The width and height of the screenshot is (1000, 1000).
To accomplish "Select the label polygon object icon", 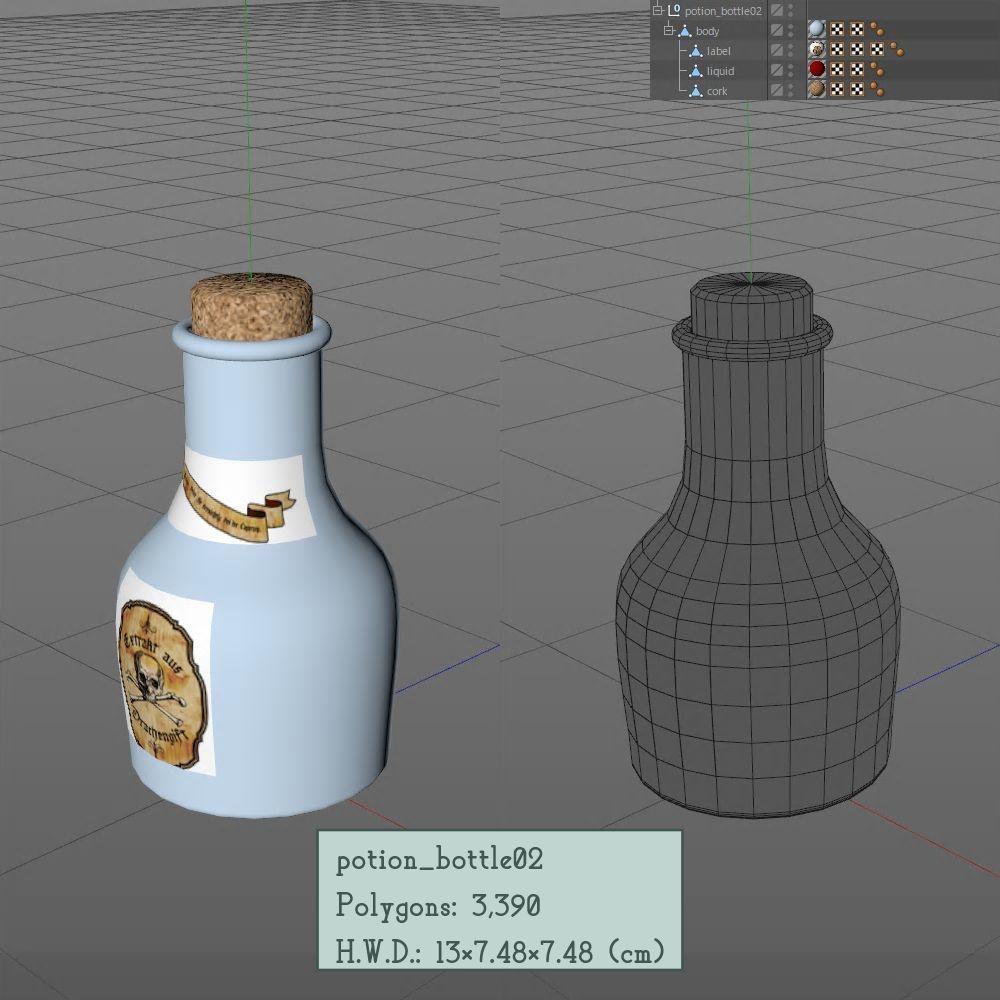I will 696,50.
